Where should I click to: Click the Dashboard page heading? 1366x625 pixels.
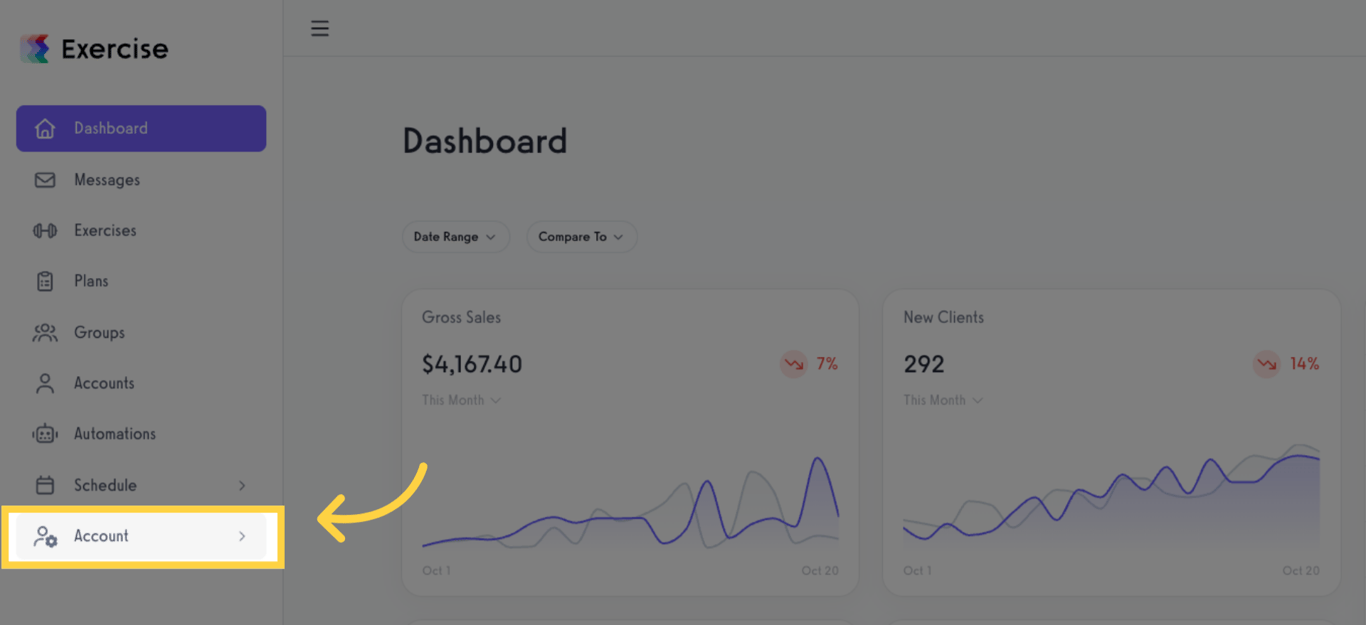485,141
